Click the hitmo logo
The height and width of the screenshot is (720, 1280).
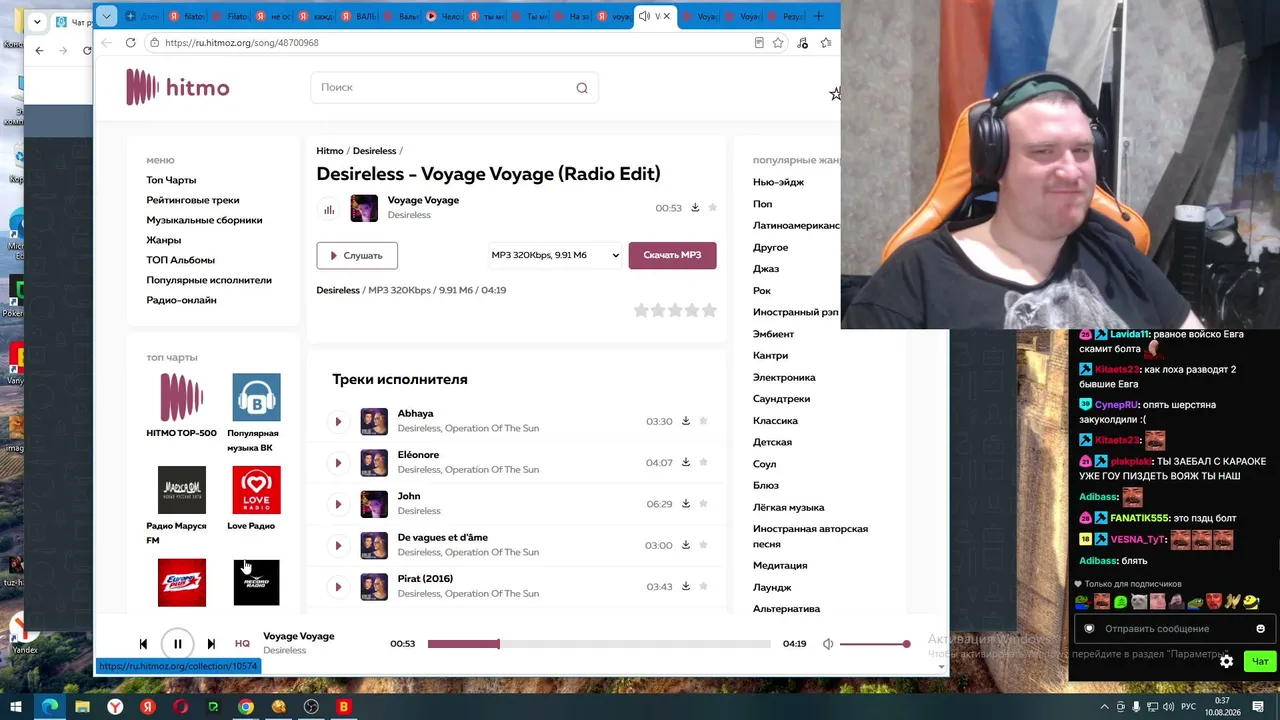[178, 87]
